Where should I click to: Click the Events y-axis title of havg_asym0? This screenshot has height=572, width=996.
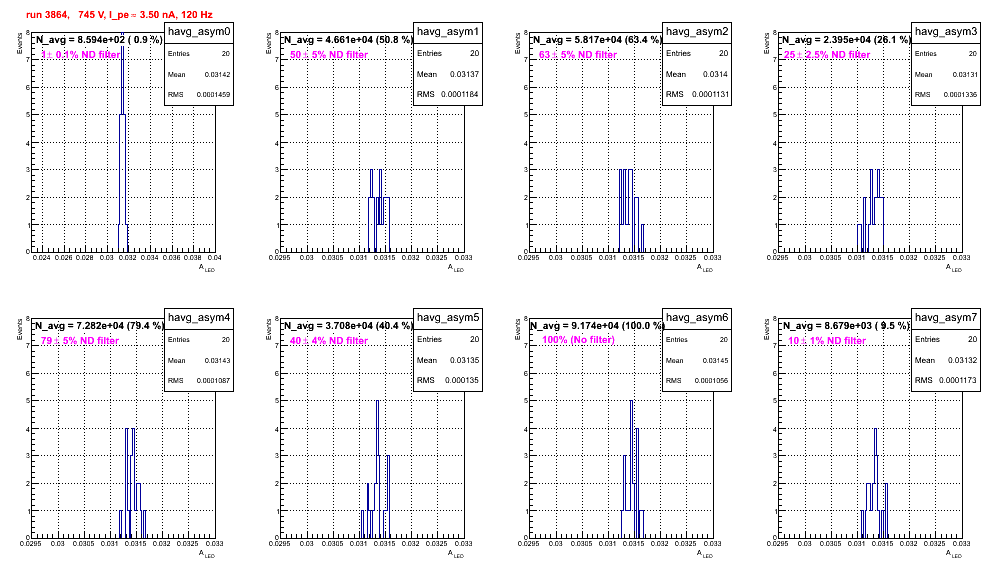pyautogui.click(x=19, y=43)
